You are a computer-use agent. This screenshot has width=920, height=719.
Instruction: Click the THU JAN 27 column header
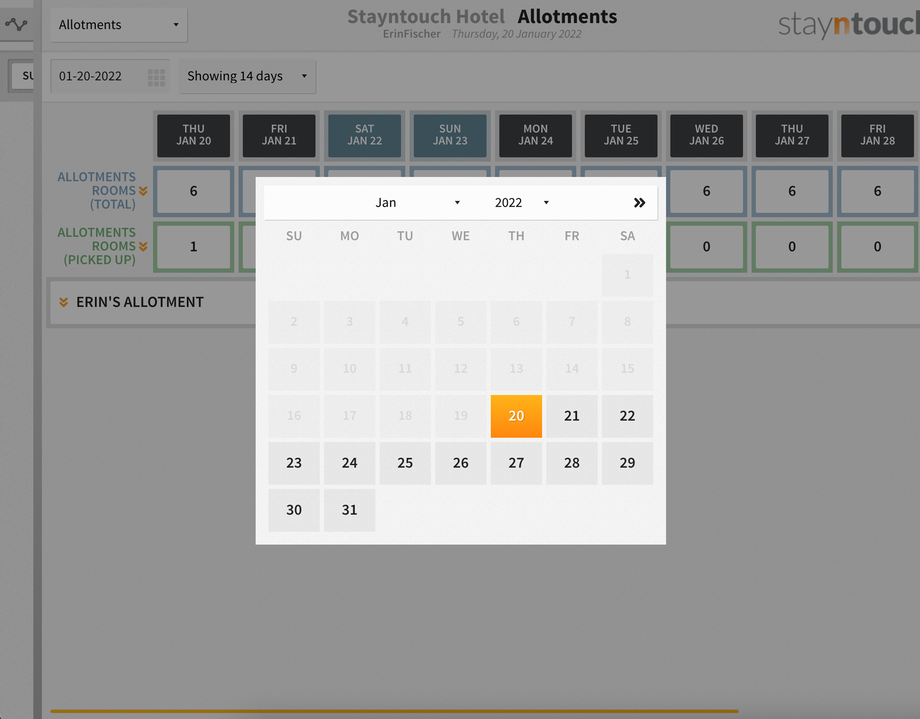point(792,136)
